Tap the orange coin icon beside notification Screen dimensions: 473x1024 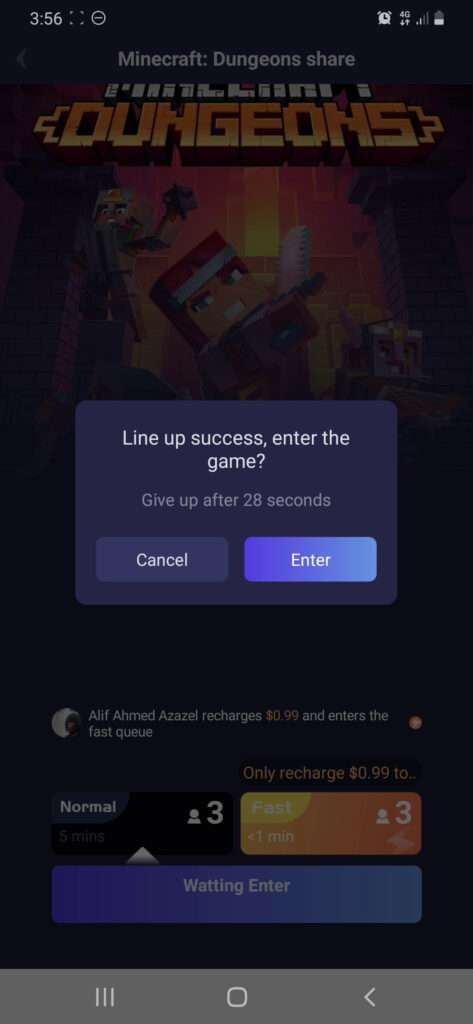point(415,722)
